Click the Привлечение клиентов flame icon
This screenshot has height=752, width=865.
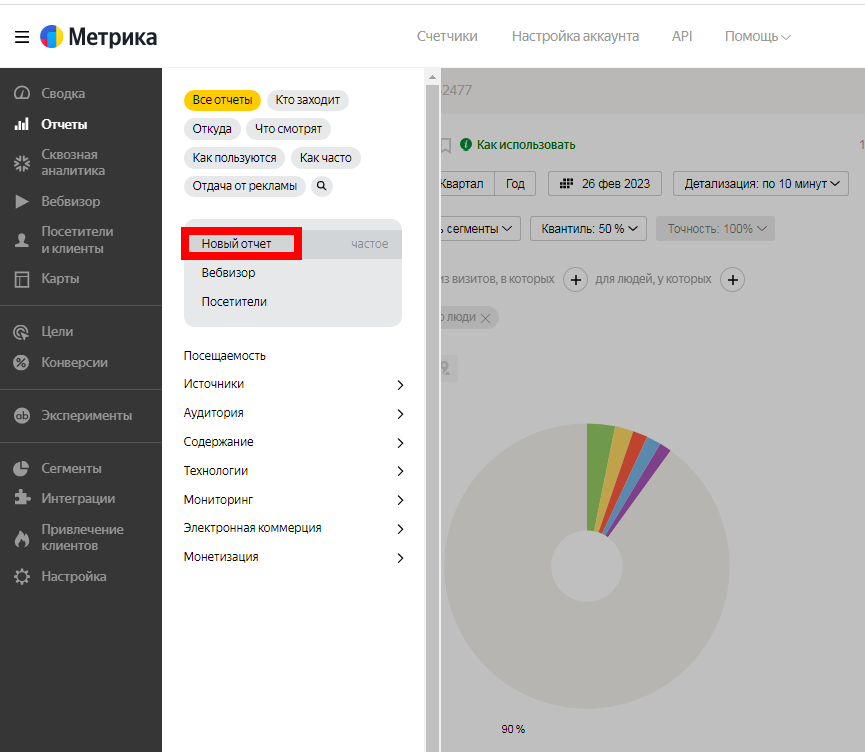tap(22, 538)
